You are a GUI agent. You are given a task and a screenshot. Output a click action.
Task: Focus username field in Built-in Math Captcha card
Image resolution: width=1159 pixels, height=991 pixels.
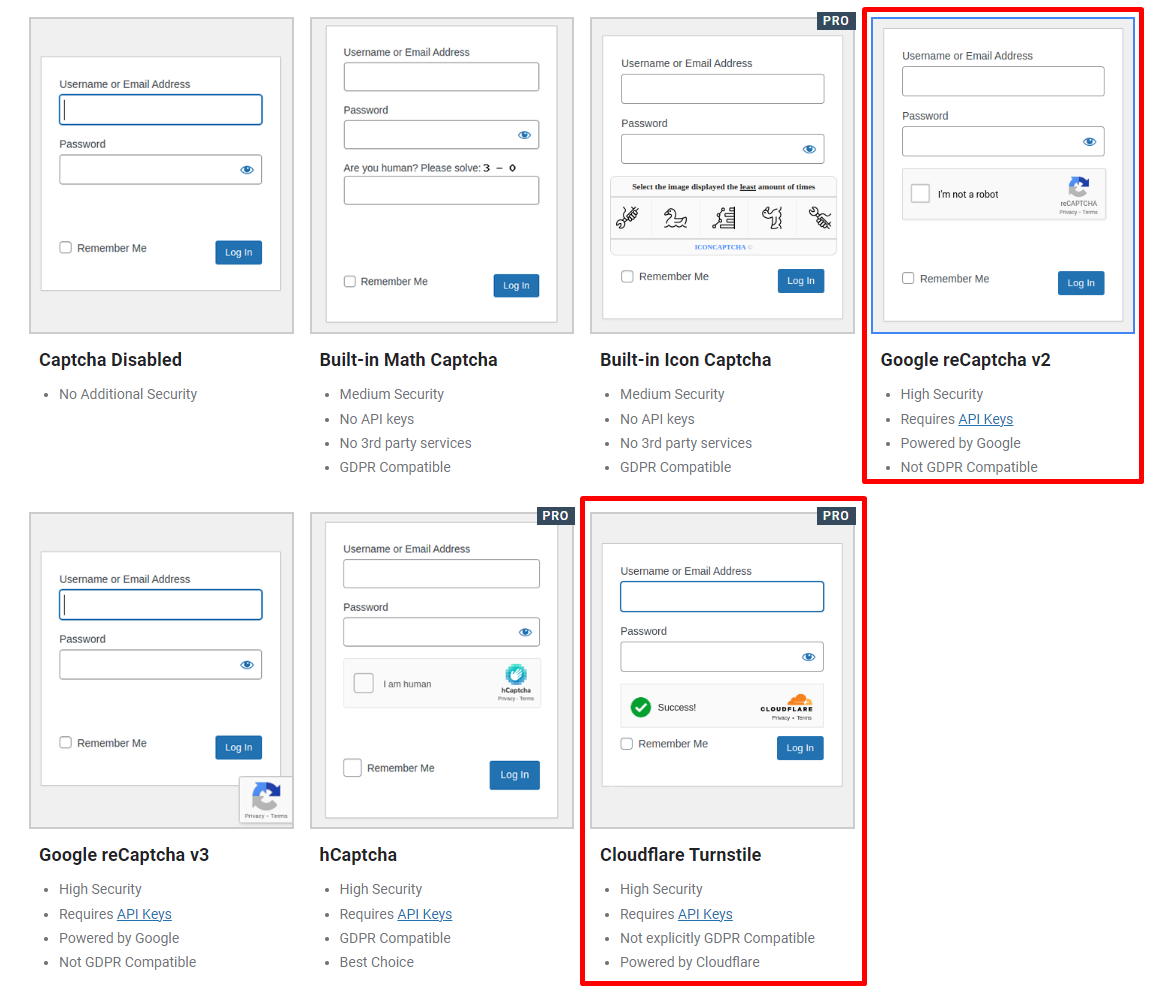pos(441,77)
